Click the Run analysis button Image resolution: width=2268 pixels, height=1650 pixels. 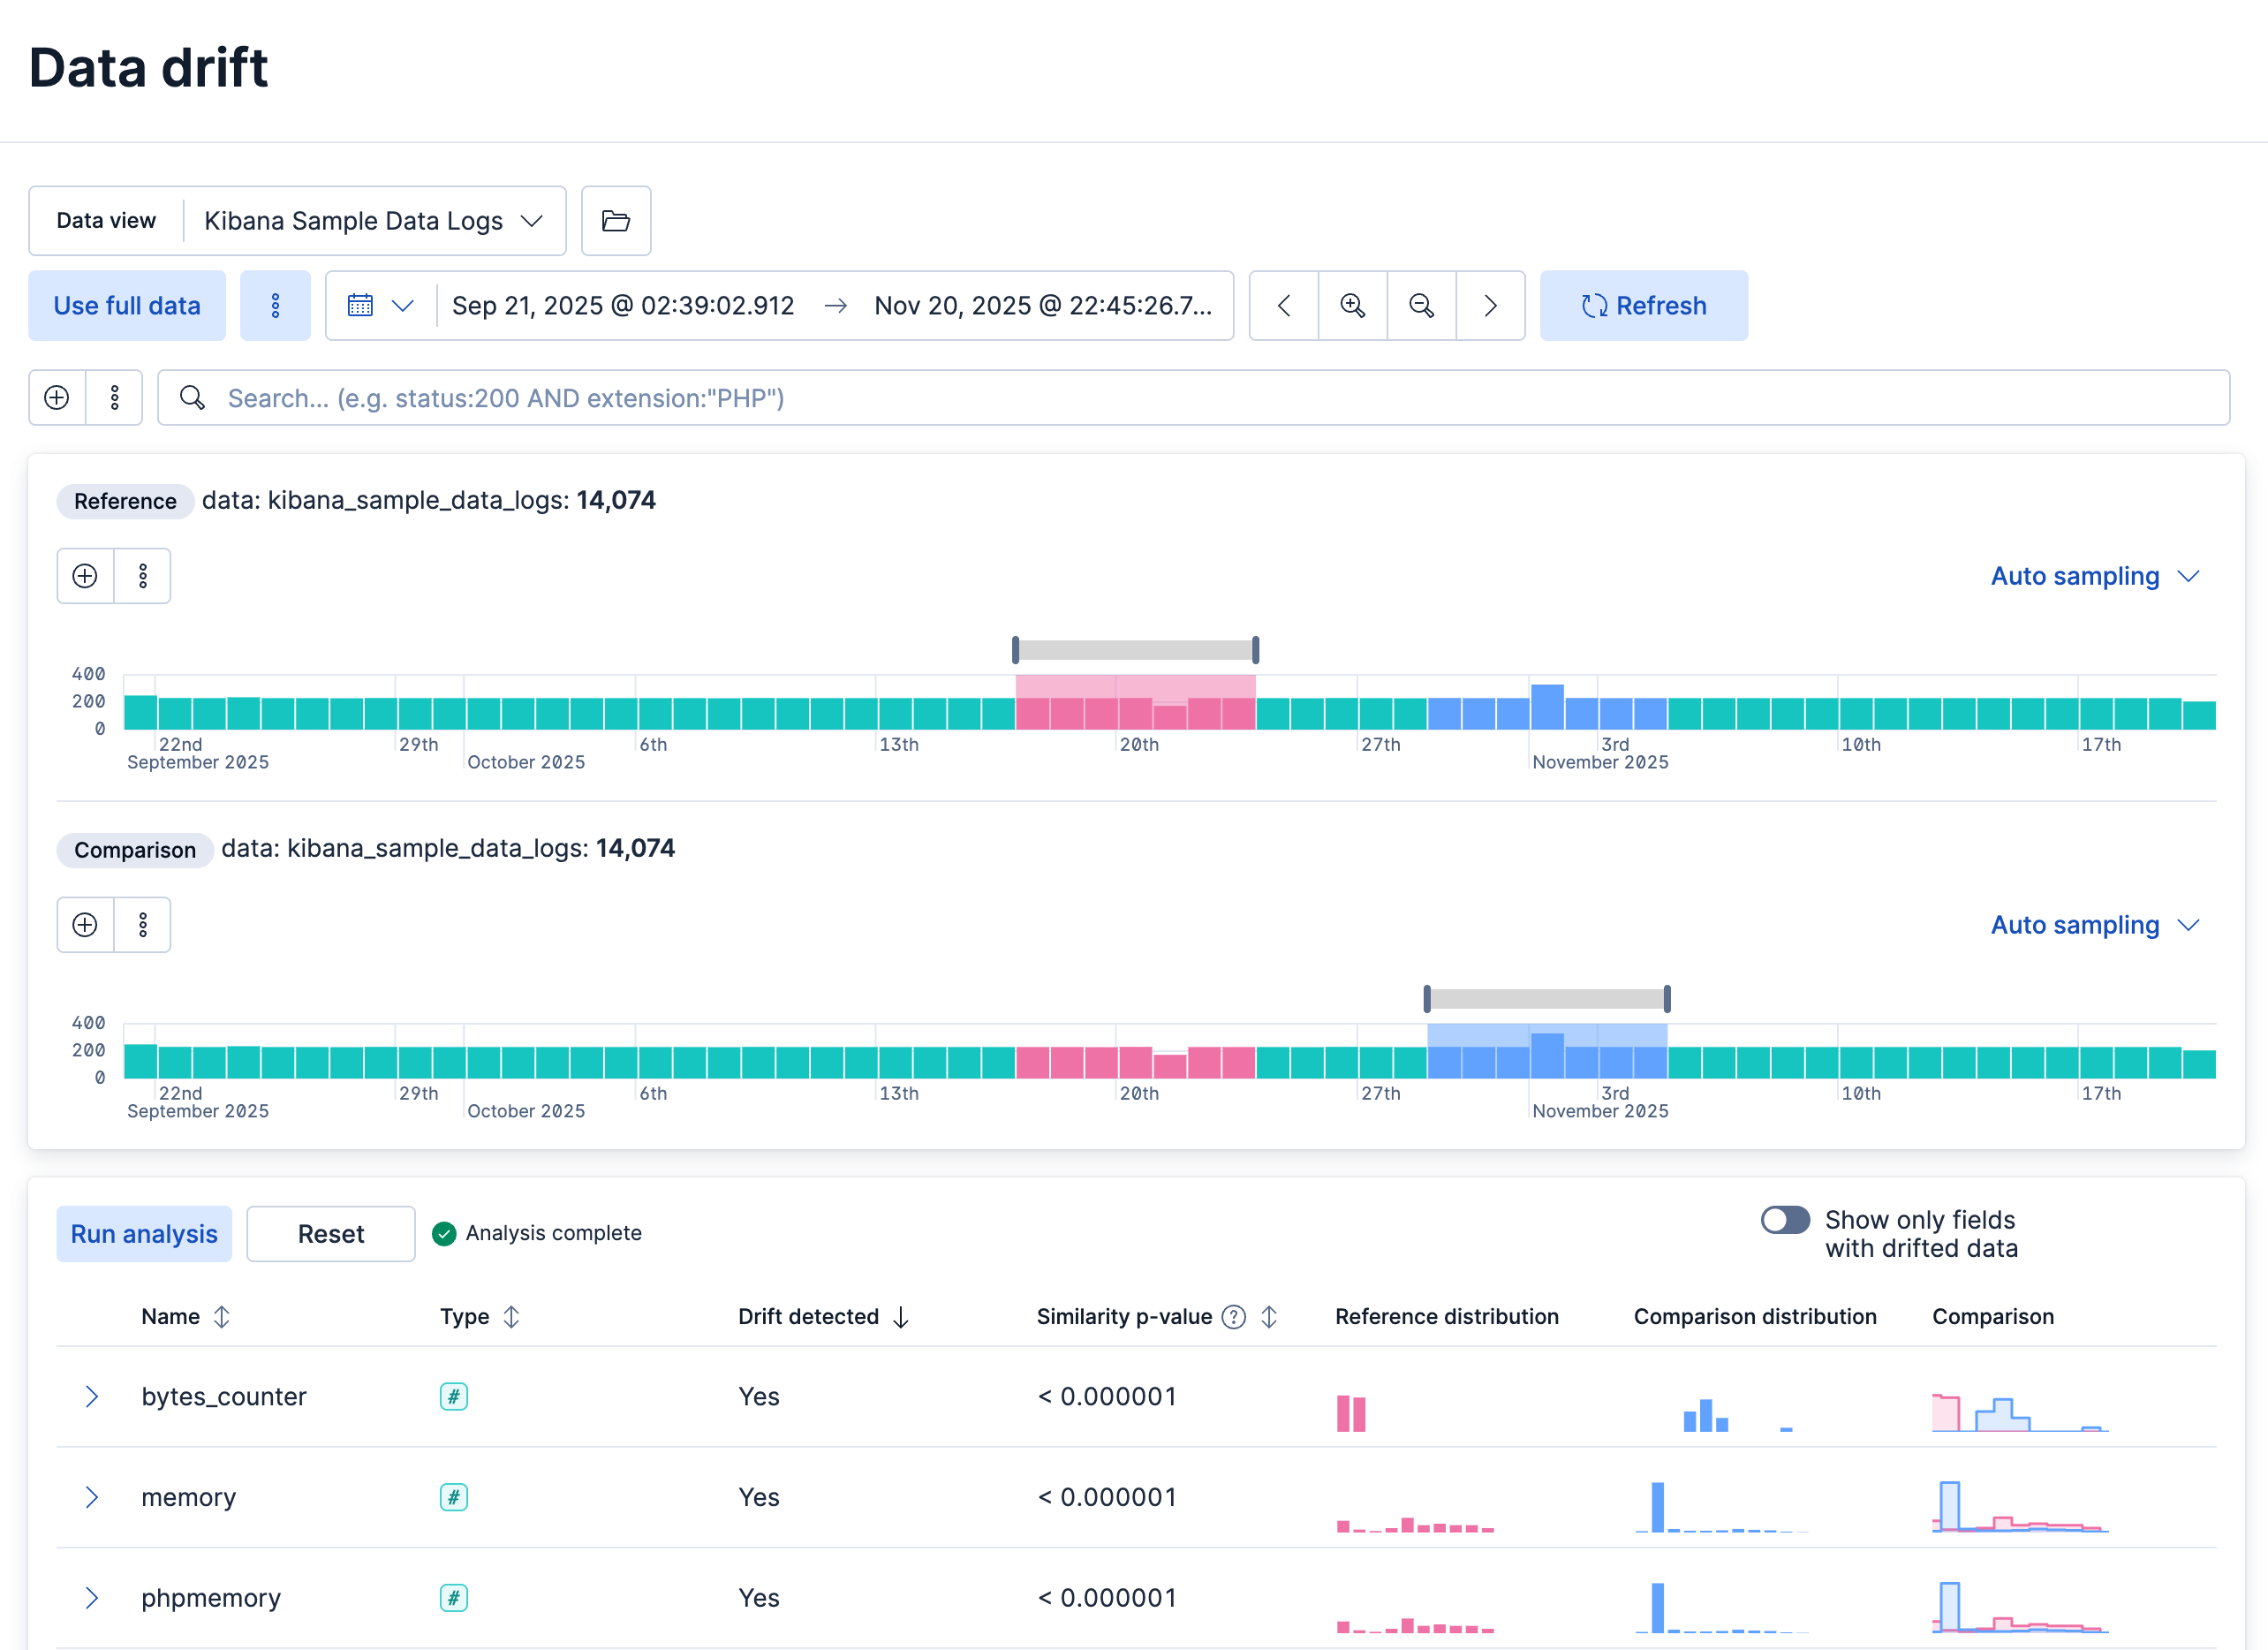click(144, 1234)
